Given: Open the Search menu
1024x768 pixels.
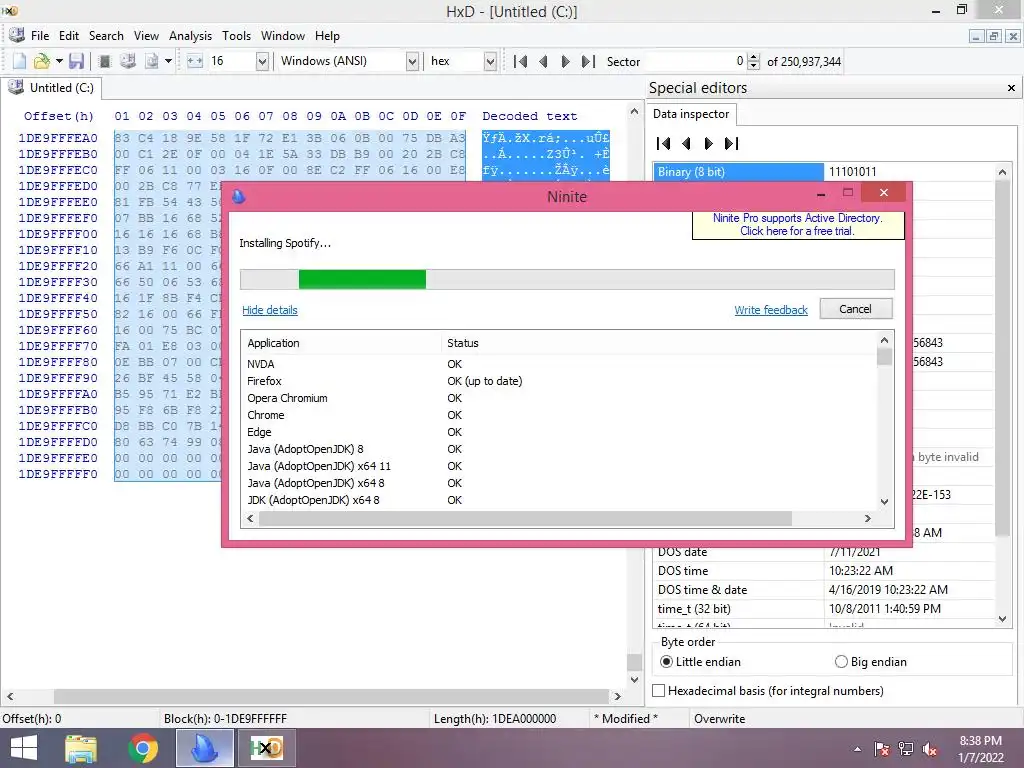Looking at the screenshot, I should (106, 36).
